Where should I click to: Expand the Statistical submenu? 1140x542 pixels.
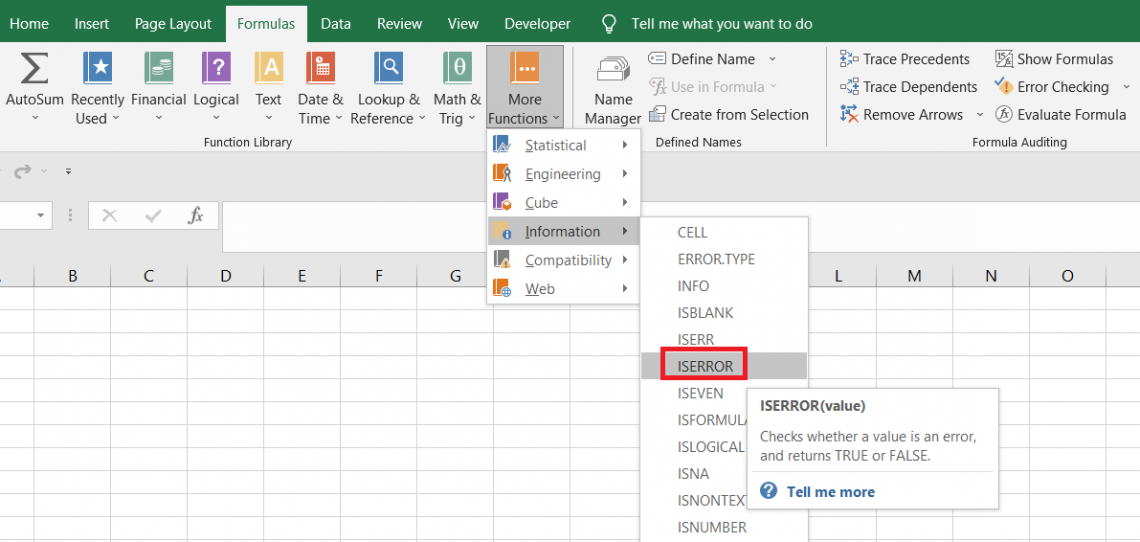point(562,145)
